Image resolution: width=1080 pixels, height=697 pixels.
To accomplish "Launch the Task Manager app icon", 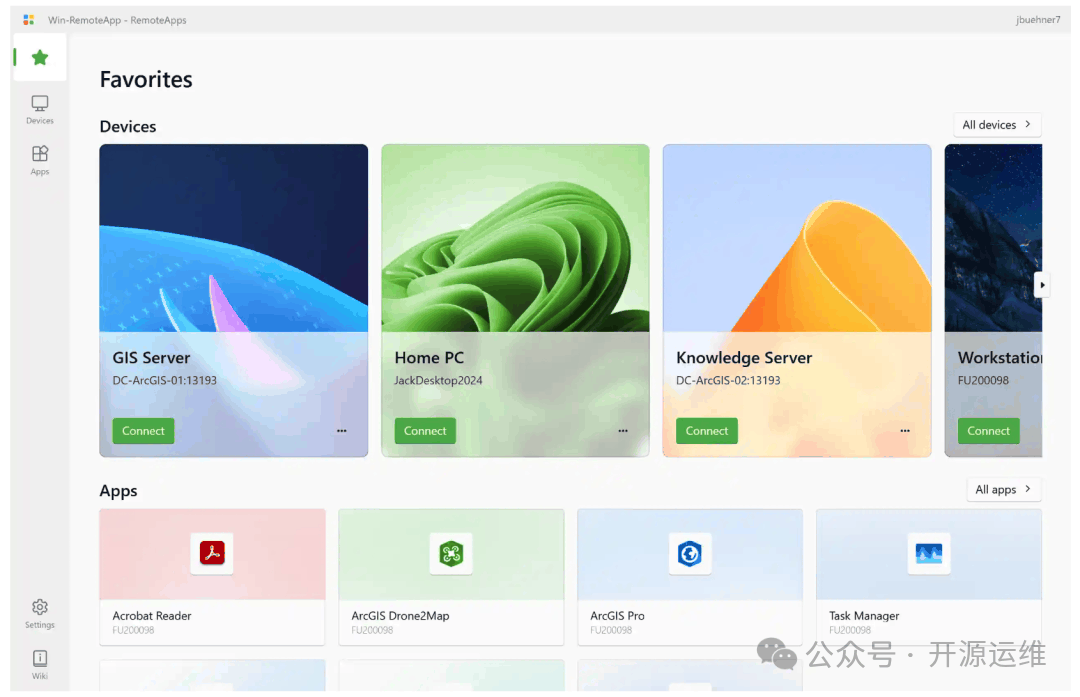I will point(928,553).
